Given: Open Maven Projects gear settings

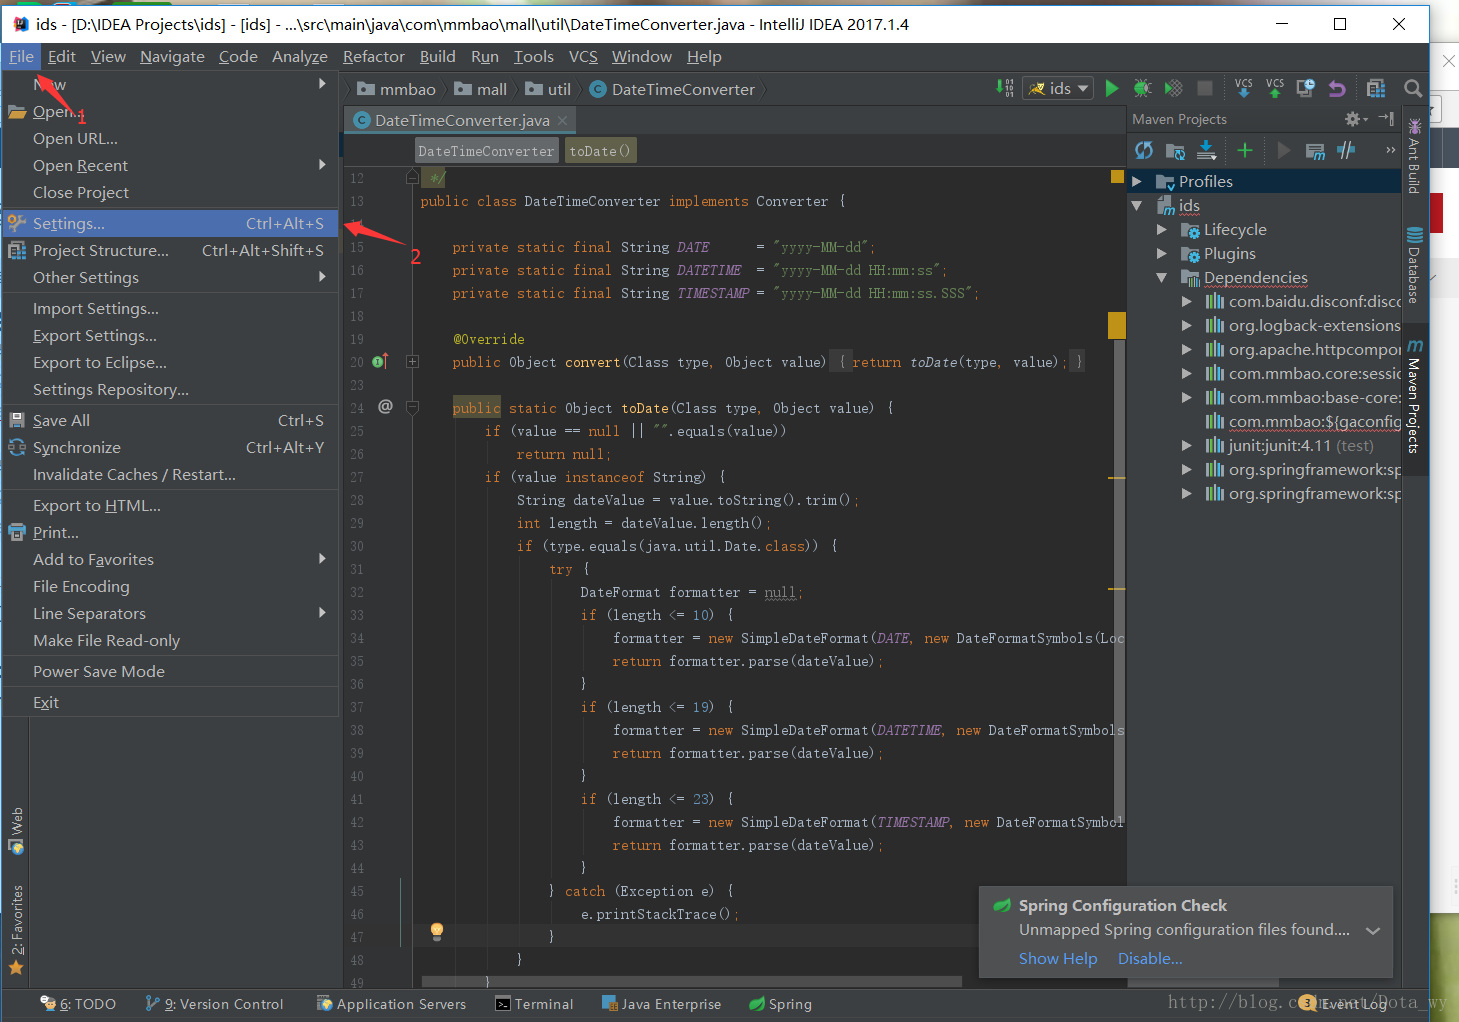Looking at the screenshot, I should point(1355,119).
